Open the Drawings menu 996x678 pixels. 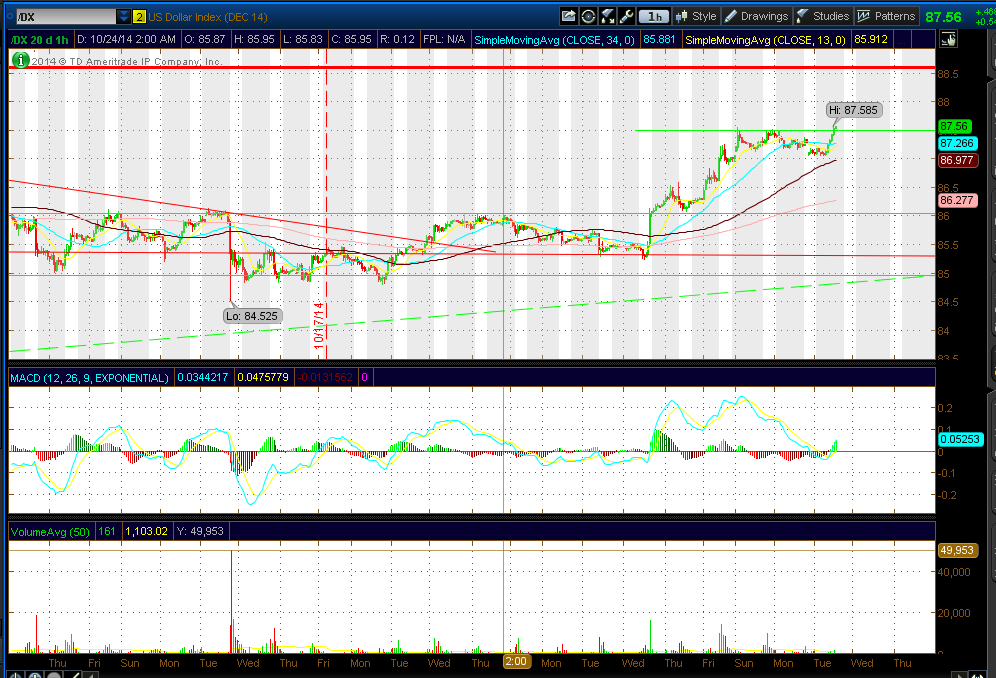(x=756, y=17)
